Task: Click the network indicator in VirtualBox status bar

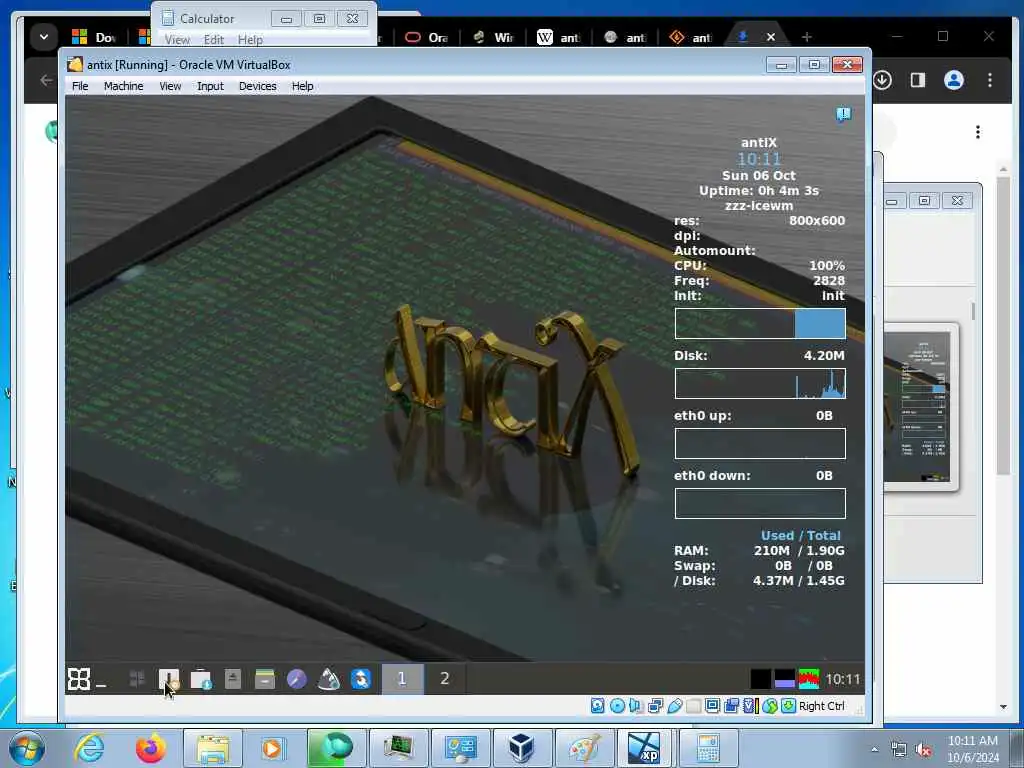Action: coord(656,706)
